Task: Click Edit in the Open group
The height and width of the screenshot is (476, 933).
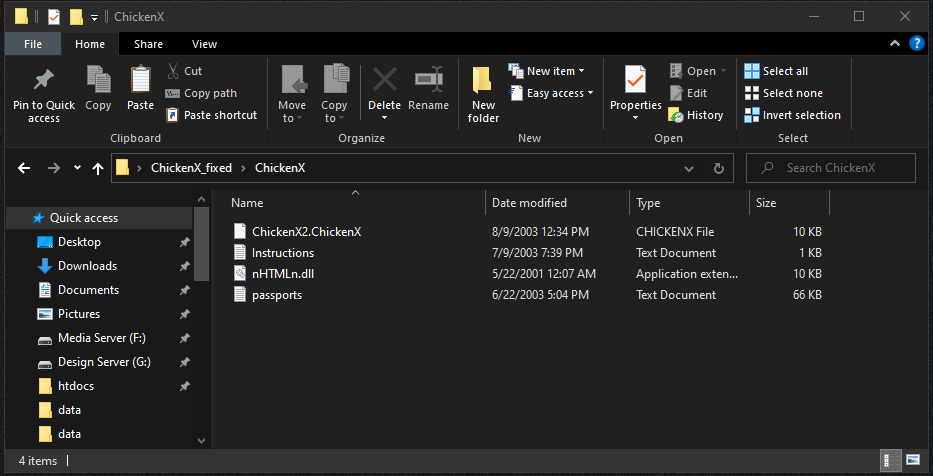Action: point(688,93)
